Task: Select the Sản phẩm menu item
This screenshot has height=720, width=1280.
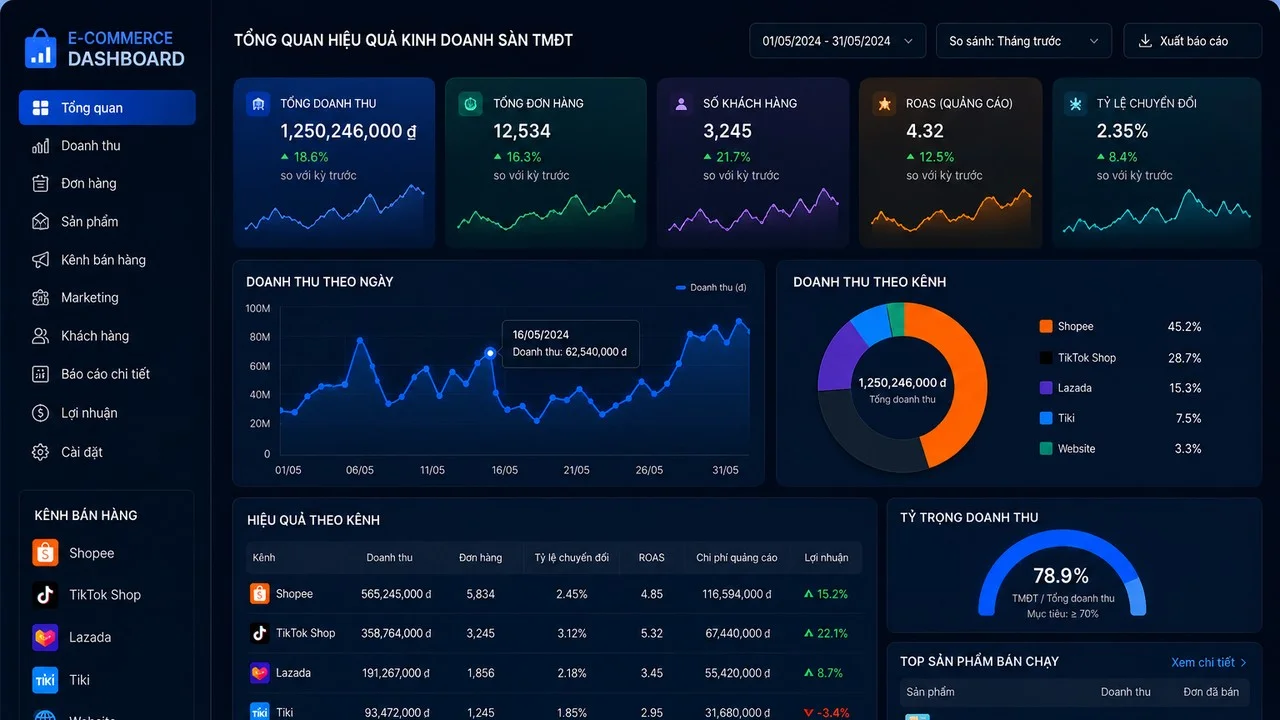Action: (x=107, y=222)
